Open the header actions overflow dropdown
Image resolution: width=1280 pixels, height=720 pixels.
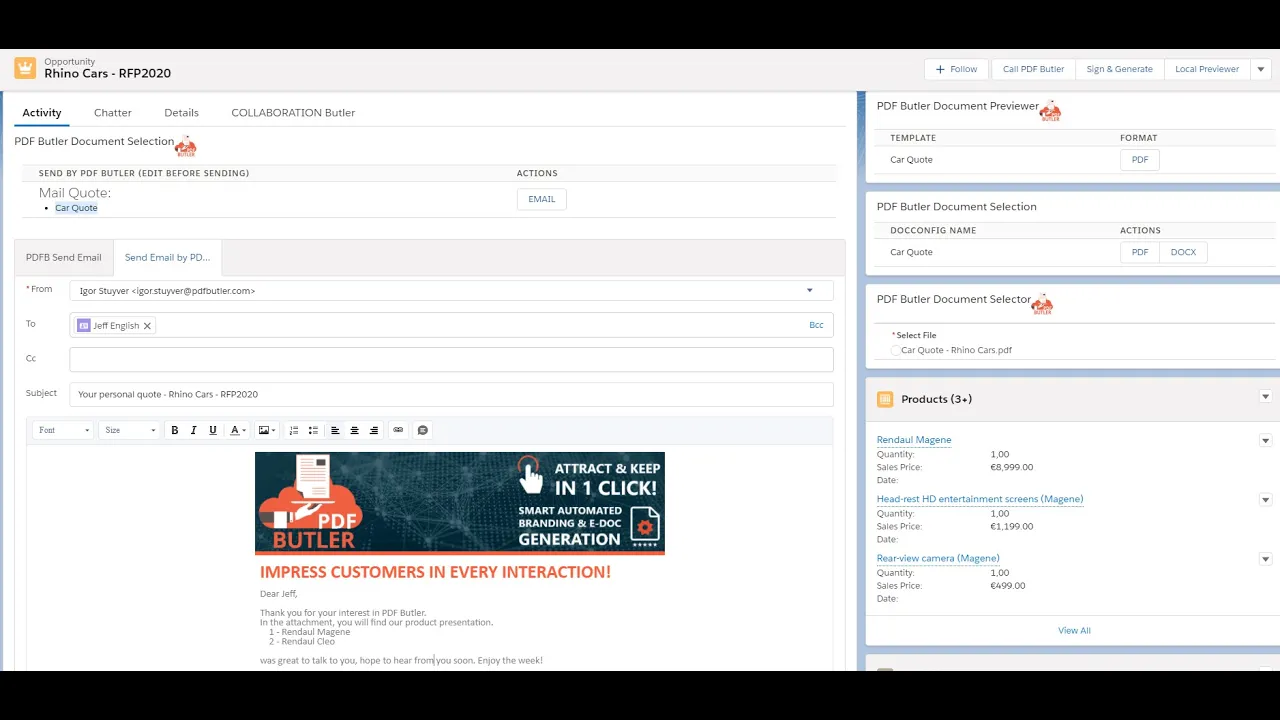1260,69
